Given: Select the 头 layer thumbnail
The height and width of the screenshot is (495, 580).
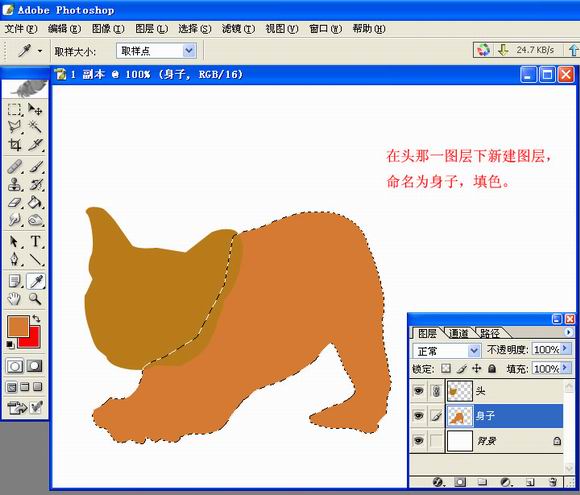Looking at the screenshot, I should click(460, 391).
